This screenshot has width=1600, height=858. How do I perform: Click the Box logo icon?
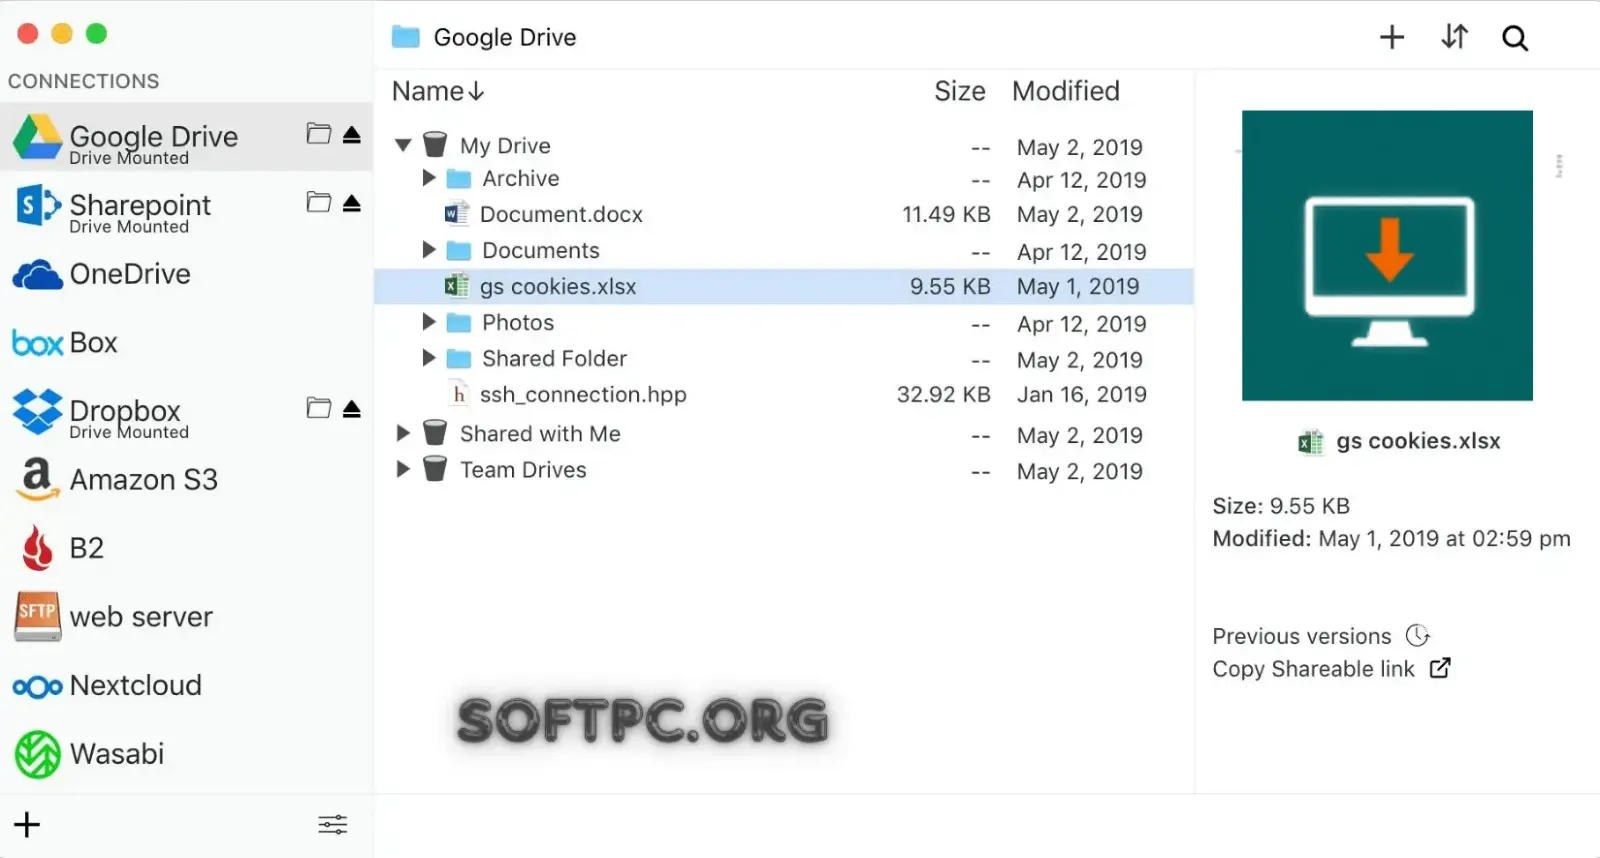tap(37, 343)
